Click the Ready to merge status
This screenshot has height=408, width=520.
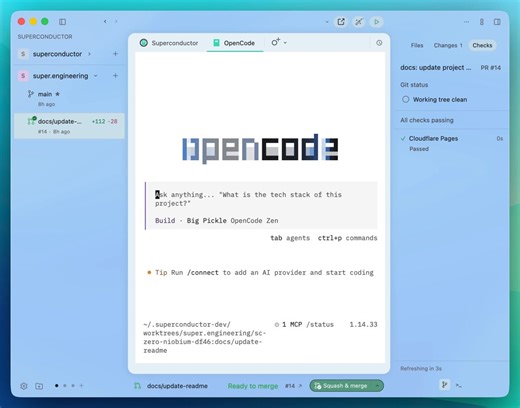(x=253, y=386)
